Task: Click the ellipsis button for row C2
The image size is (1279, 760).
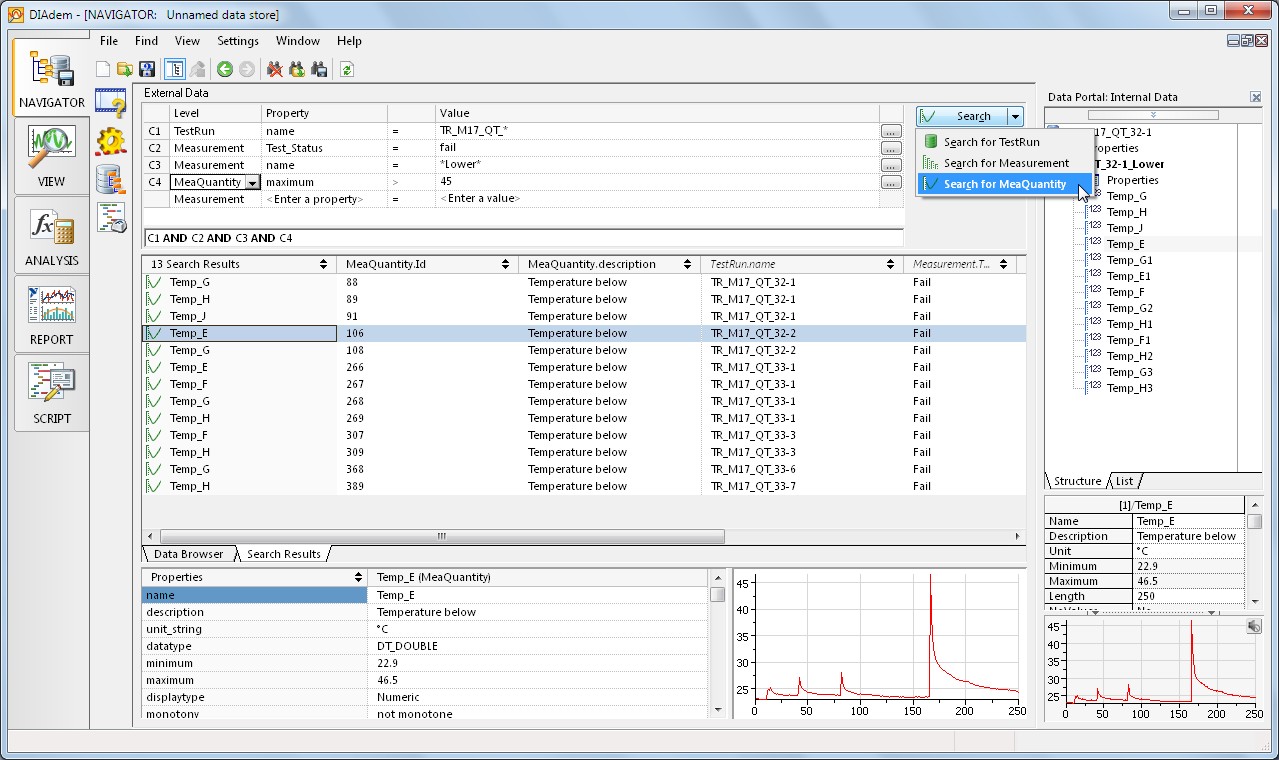Action: [x=890, y=148]
